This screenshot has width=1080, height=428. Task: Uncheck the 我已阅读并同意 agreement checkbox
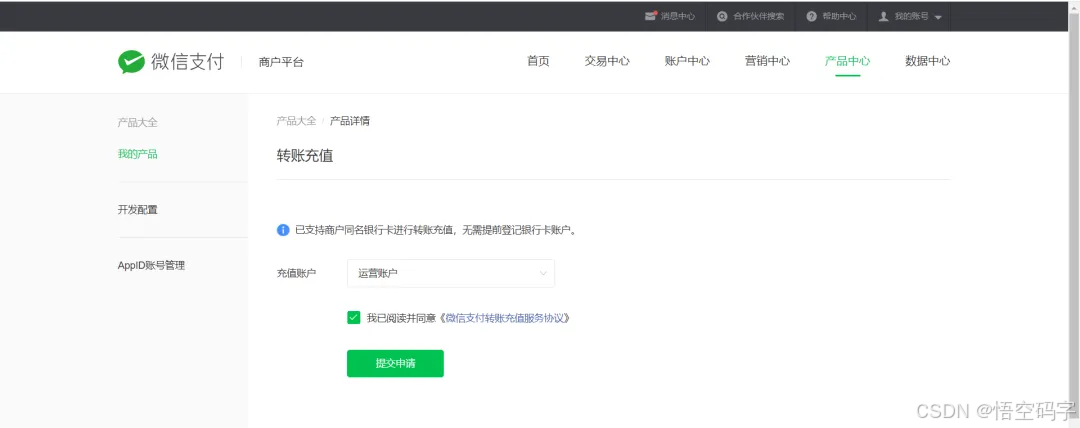[353, 318]
